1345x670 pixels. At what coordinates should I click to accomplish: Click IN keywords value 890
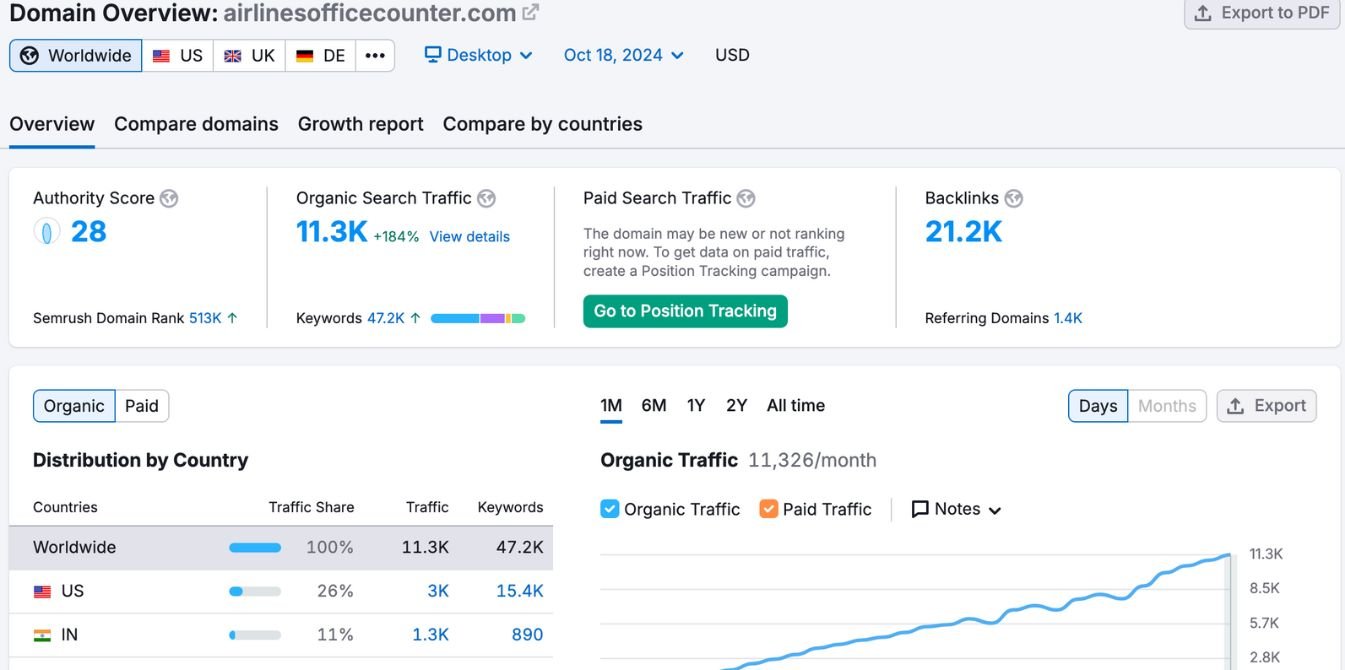[x=527, y=634]
